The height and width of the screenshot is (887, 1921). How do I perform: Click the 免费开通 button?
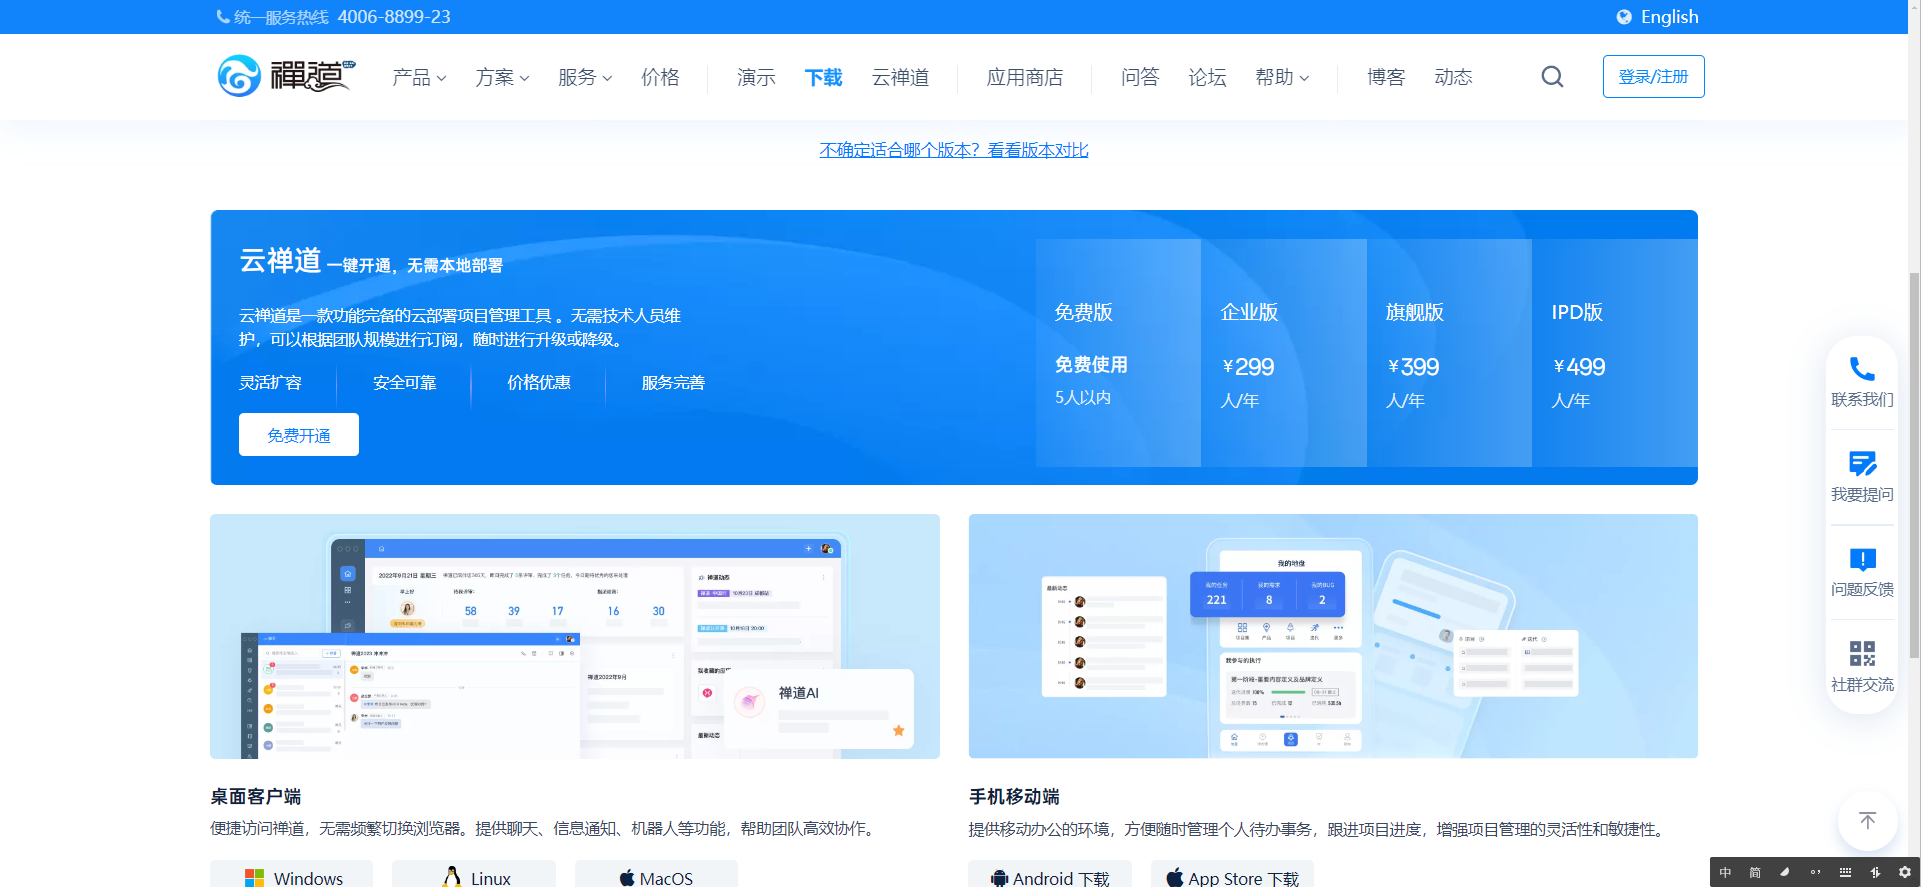(x=299, y=435)
